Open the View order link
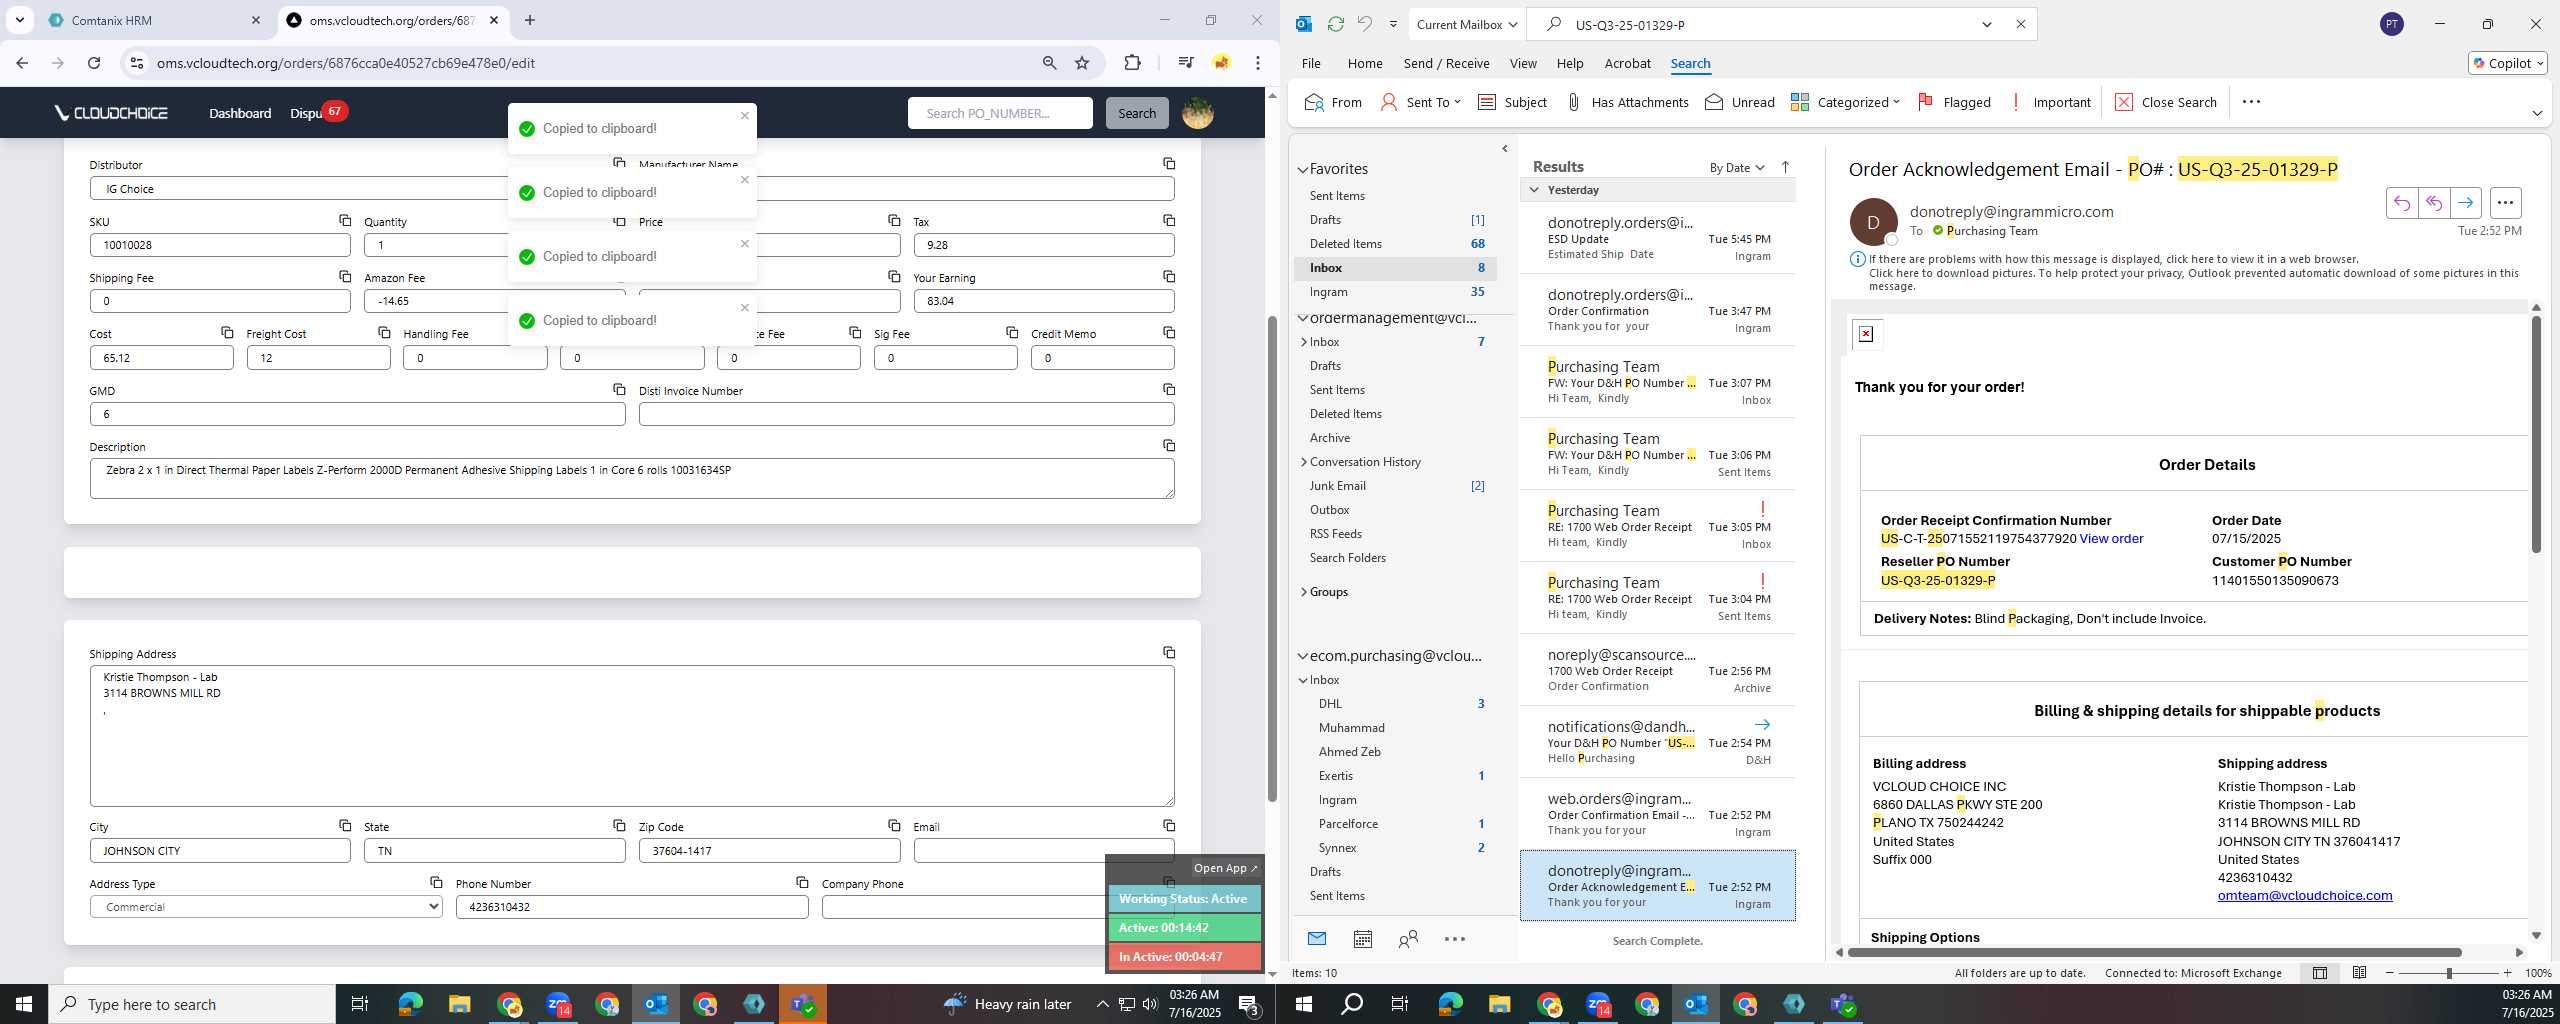This screenshot has width=2560, height=1024. 2111,539
